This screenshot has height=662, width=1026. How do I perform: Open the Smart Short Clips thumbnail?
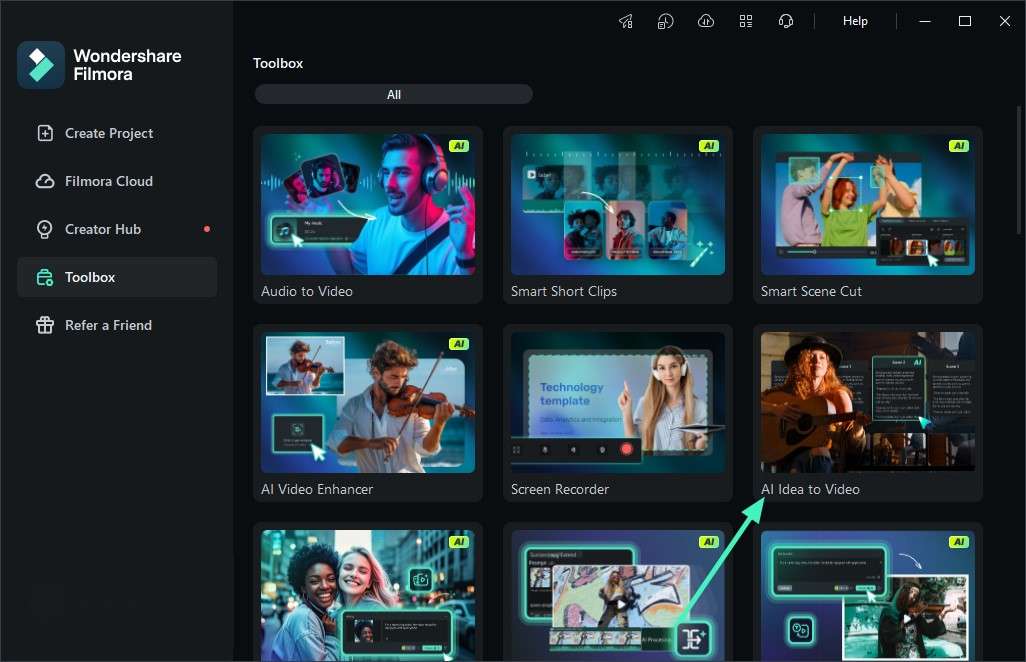click(x=618, y=205)
